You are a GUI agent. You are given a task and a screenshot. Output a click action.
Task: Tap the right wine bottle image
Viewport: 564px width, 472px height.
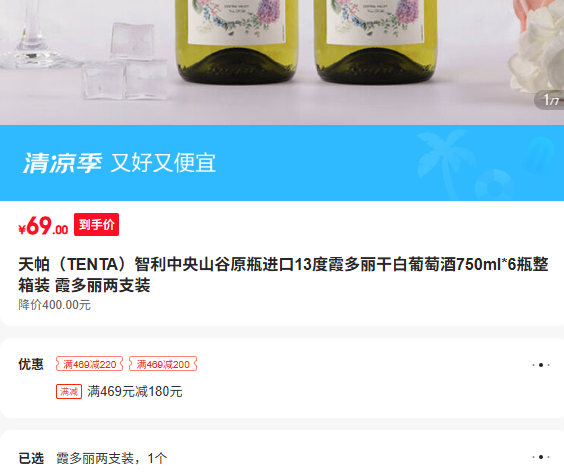[376, 41]
